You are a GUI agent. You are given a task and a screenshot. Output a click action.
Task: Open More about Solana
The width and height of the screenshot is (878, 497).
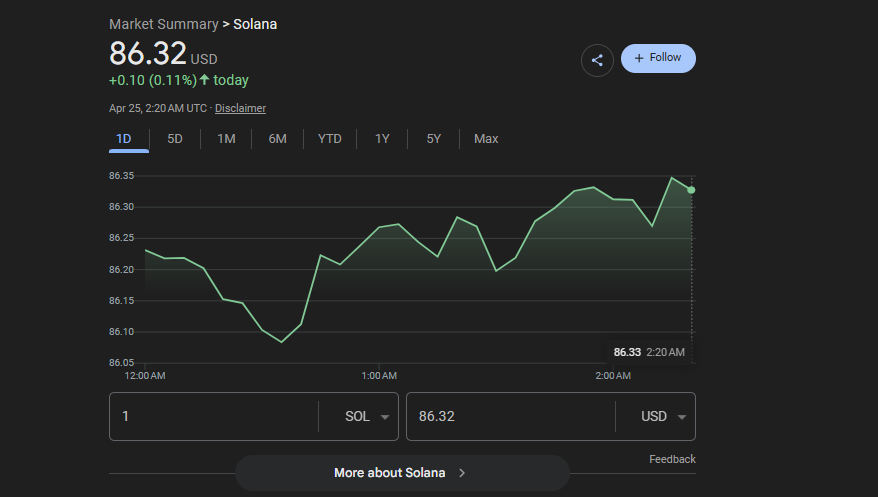[x=401, y=473]
